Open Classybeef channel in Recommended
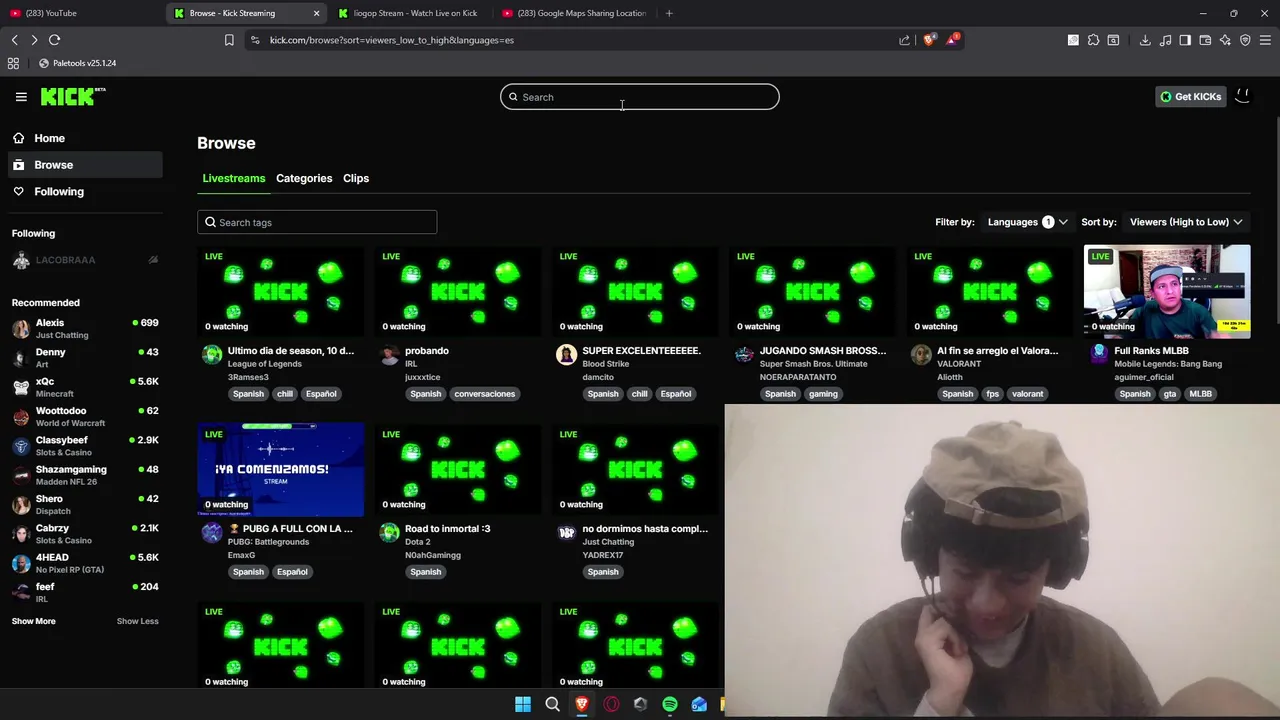 84,446
